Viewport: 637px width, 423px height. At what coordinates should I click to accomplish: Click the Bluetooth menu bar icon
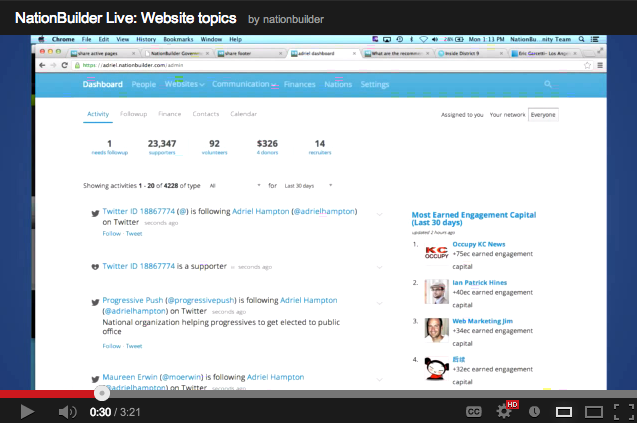411,39
